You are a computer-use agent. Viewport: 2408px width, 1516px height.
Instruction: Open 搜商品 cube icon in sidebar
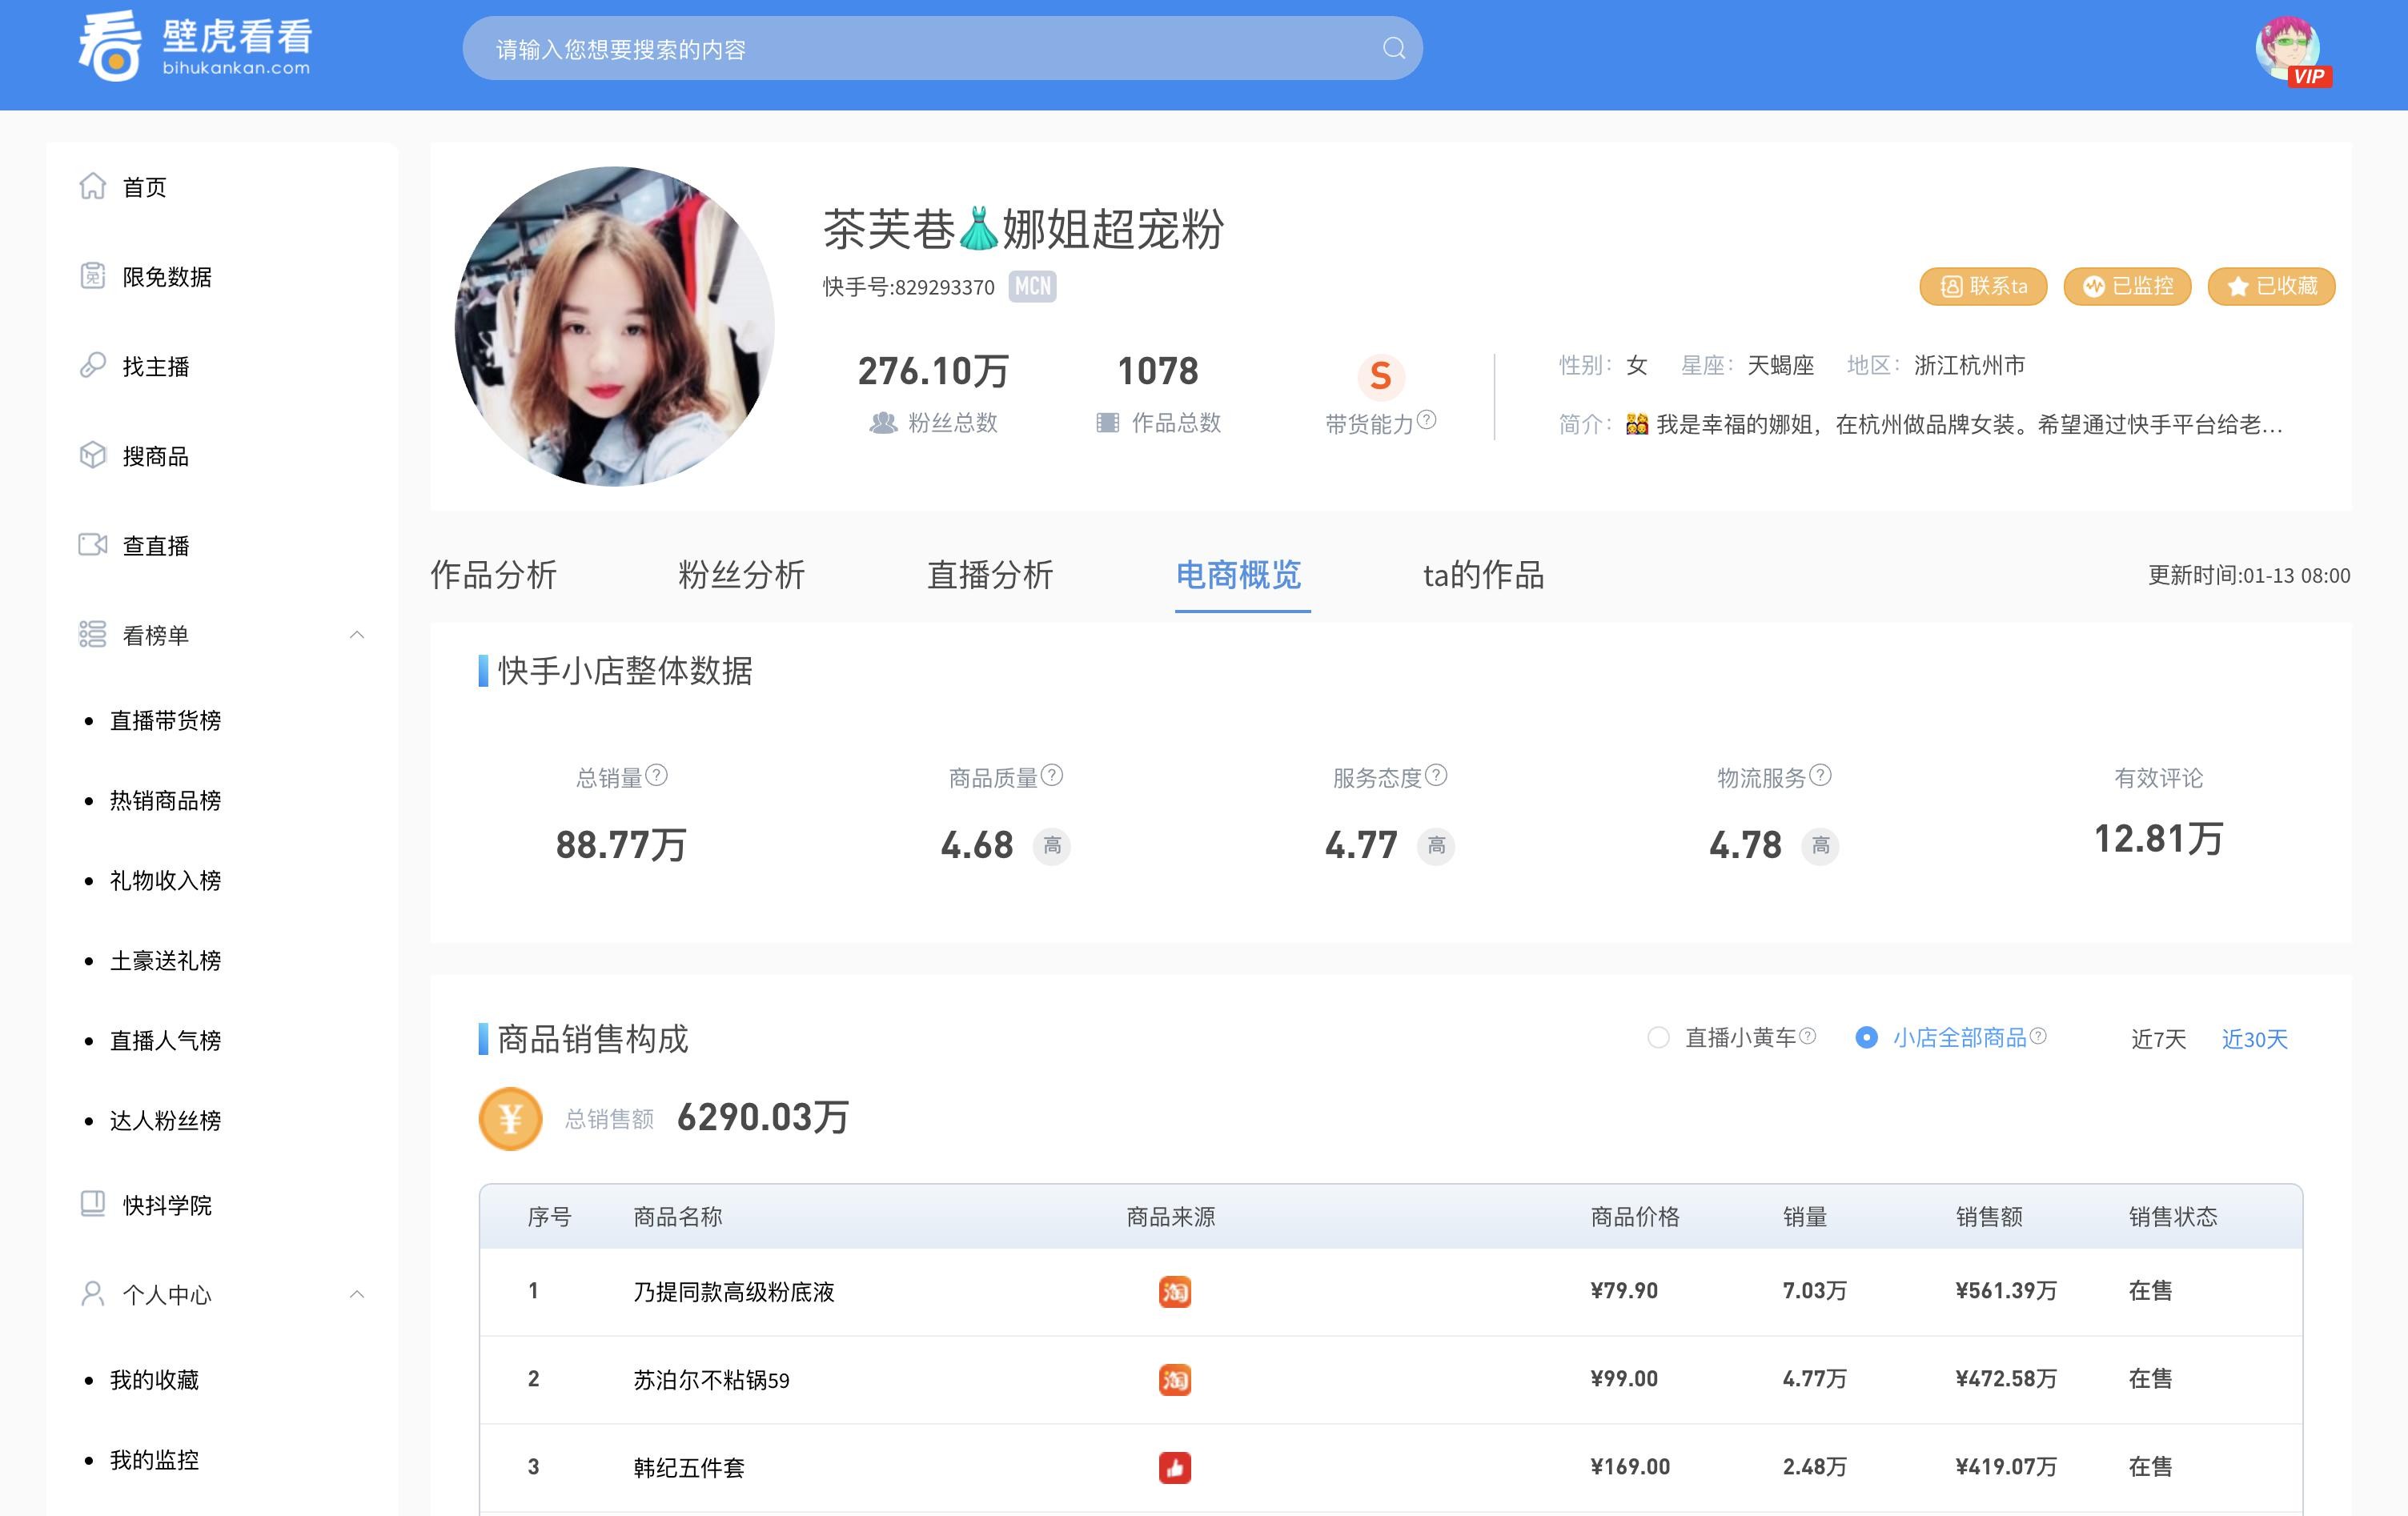point(92,455)
